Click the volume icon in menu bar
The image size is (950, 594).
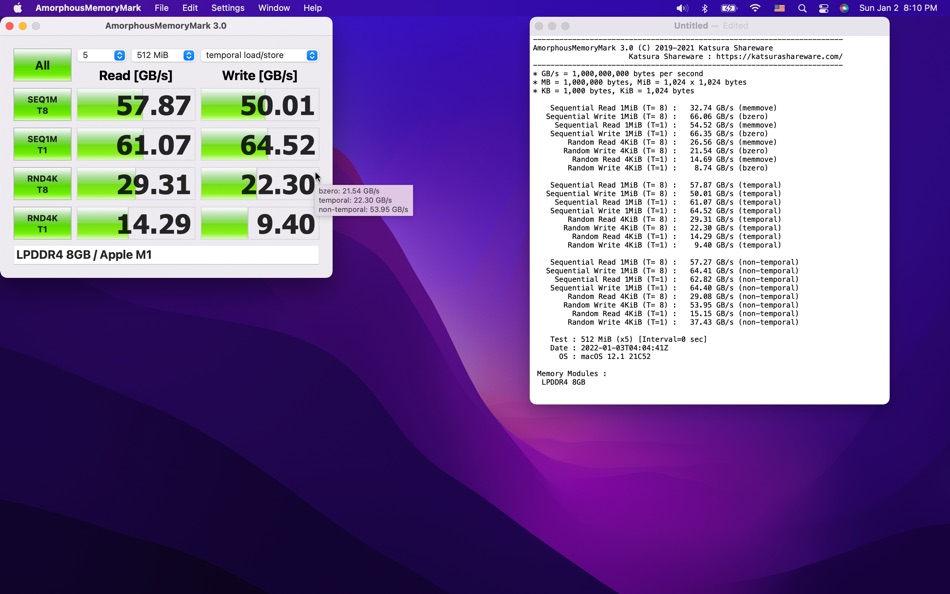coord(681,8)
